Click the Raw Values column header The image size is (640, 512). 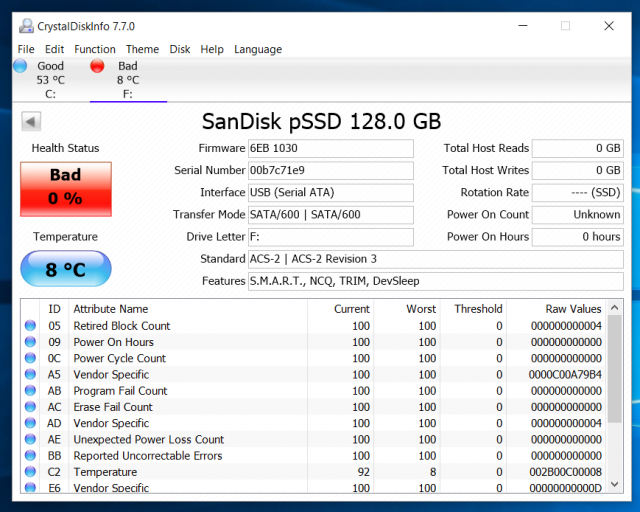pyautogui.click(x=573, y=309)
